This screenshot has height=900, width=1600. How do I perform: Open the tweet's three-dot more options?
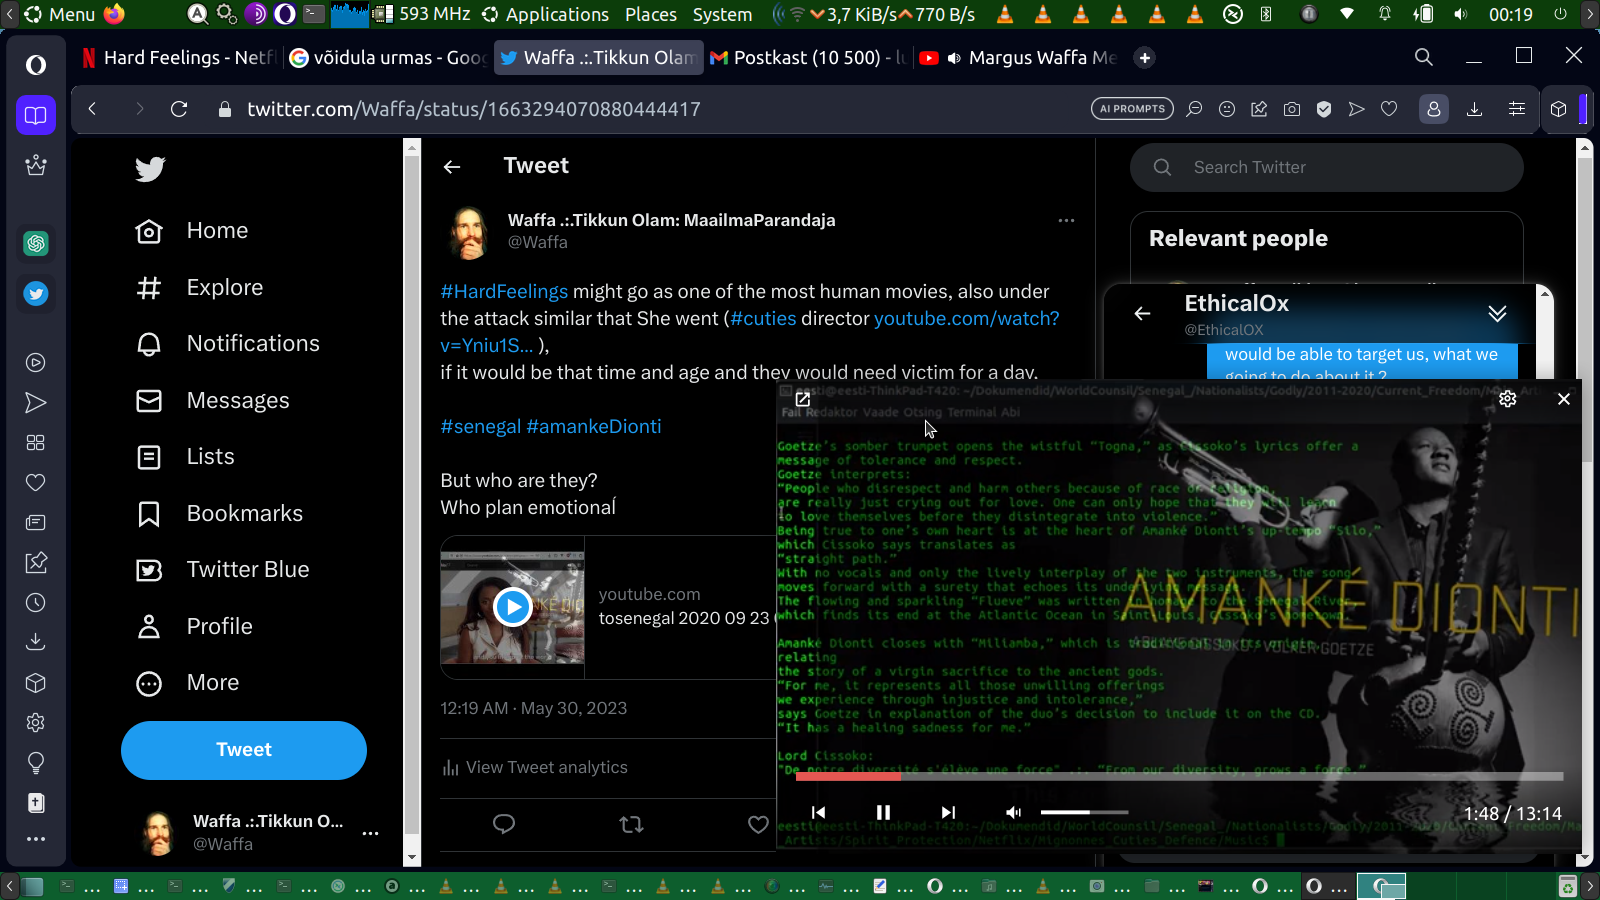pos(1066,220)
